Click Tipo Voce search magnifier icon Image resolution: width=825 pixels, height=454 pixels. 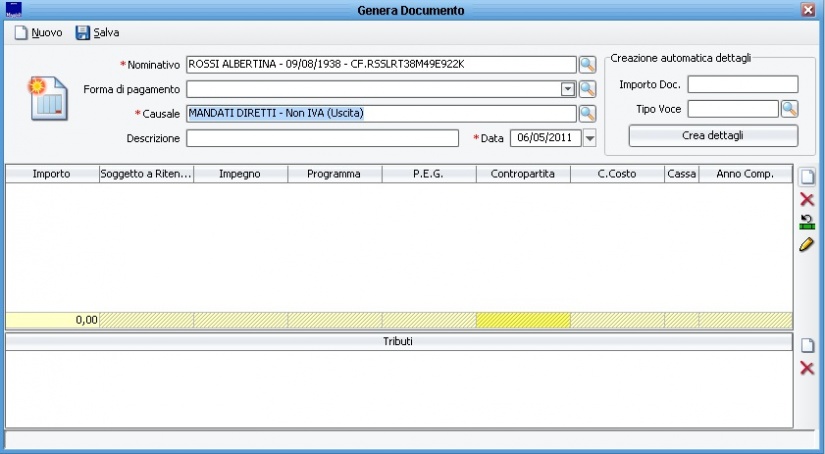click(789, 108)
